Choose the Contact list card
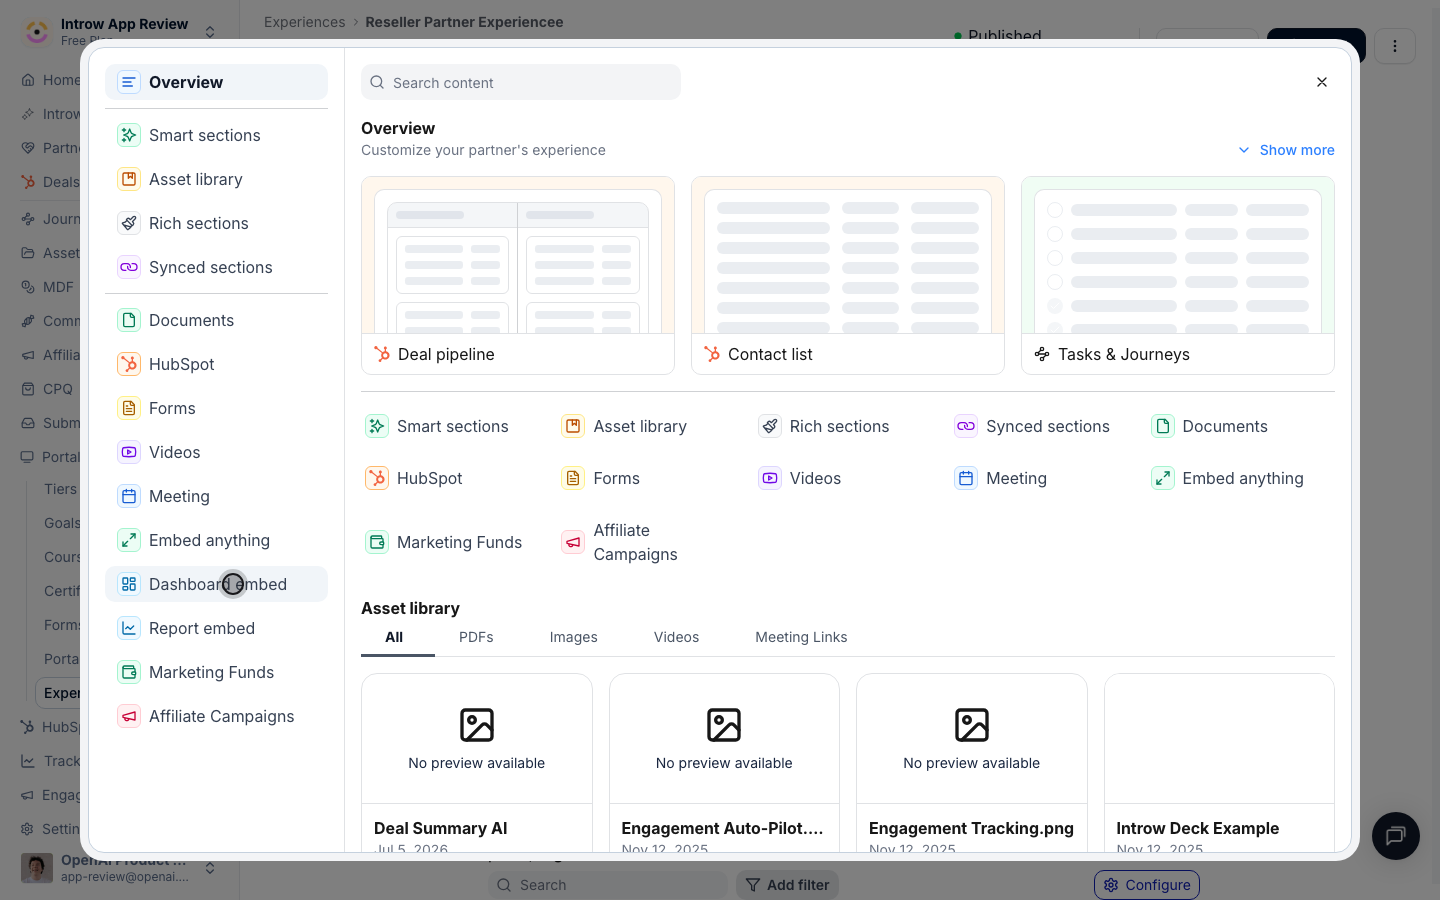This screenshot has width=1440, height=900. pos(848,276)
